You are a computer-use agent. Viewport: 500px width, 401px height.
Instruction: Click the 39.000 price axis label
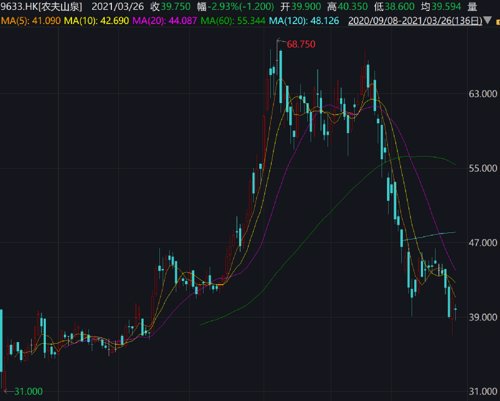coord(483,317)
